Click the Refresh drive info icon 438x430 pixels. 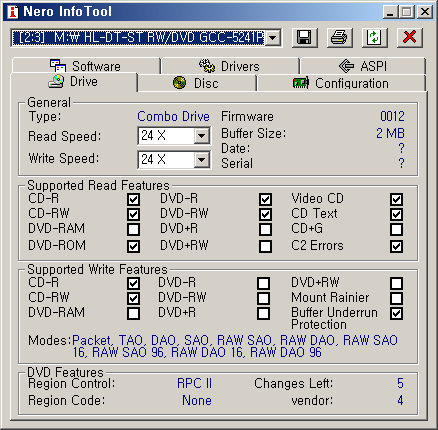[374, 37]
